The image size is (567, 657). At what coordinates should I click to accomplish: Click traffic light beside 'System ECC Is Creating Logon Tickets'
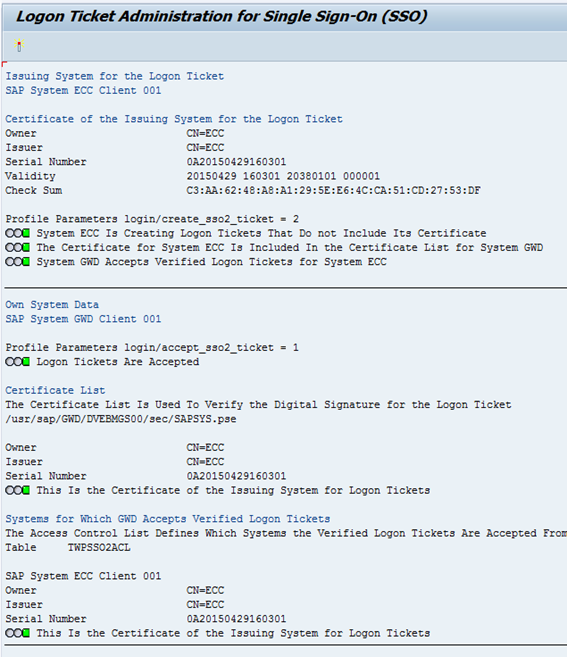coord(18,233)
